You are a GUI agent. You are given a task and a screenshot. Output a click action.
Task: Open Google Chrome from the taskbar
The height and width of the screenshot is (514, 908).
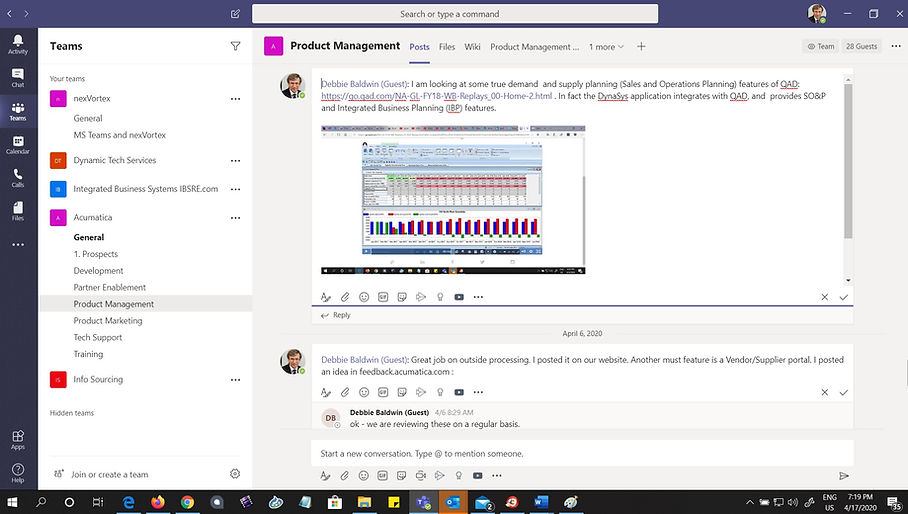tap(187, 502)
